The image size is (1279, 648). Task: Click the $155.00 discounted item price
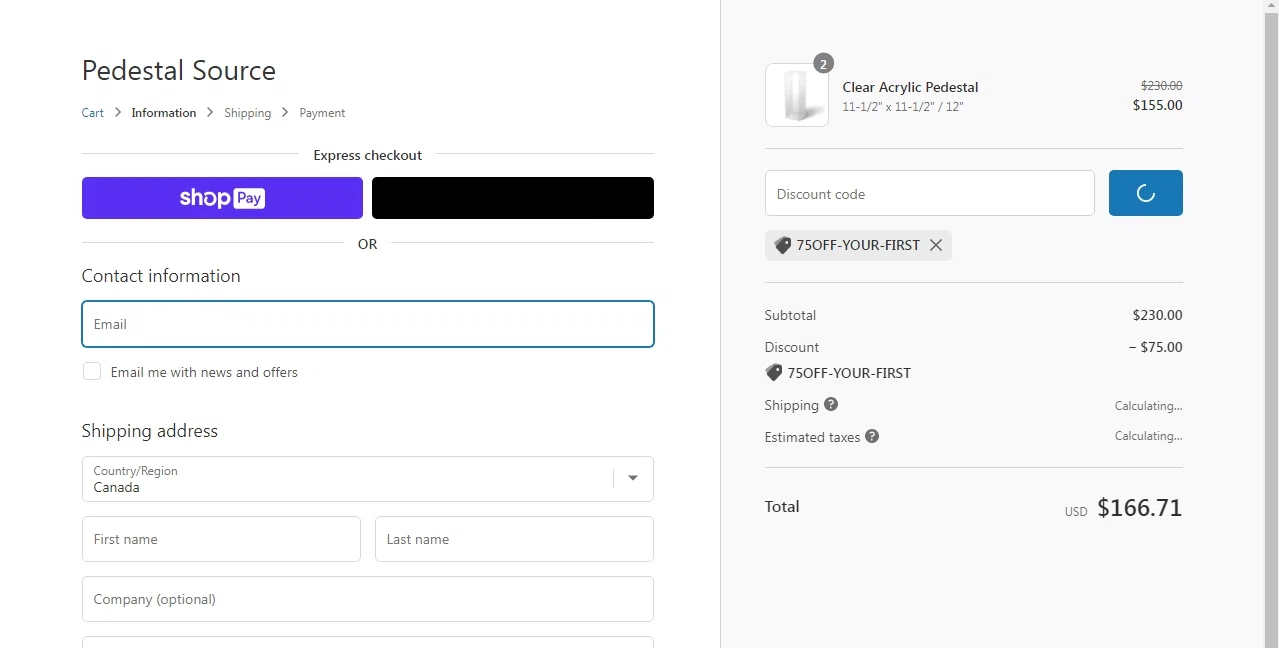pos(1158,105)
